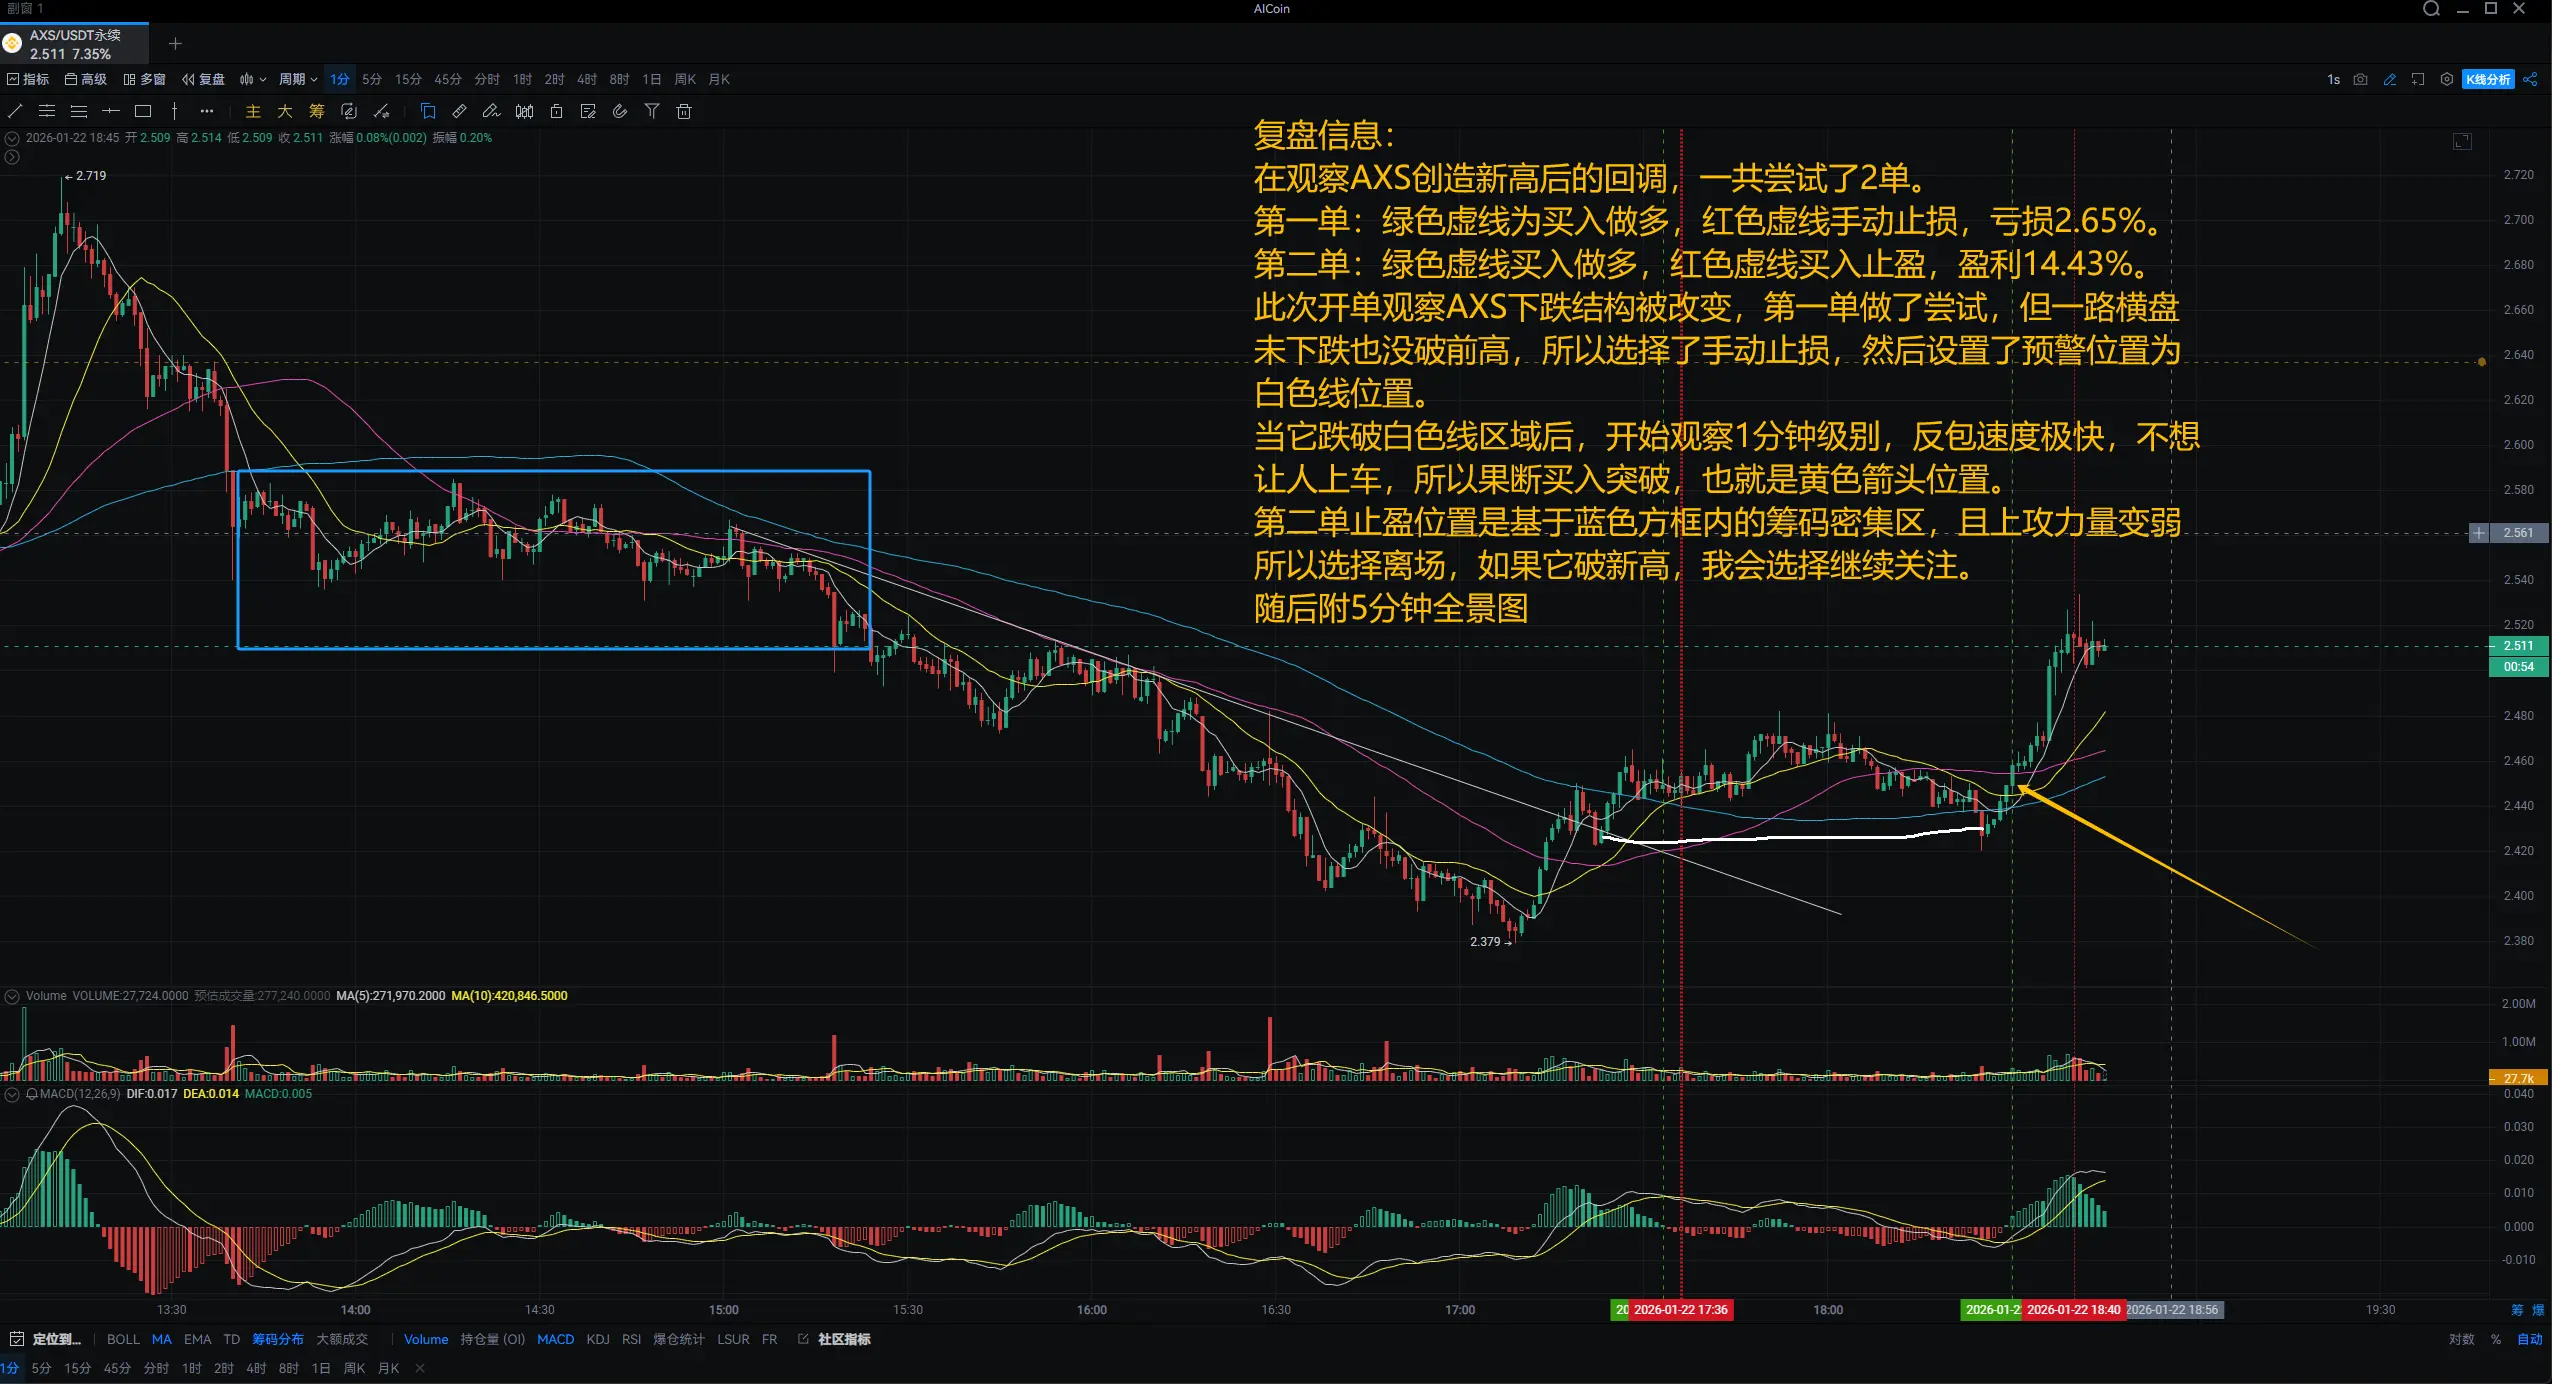Image resolution: width=2552 pixels, height=1384 pixels.
Task: Click the share icon at top right
Action: pyautogui.click(x=2530, y=79)
